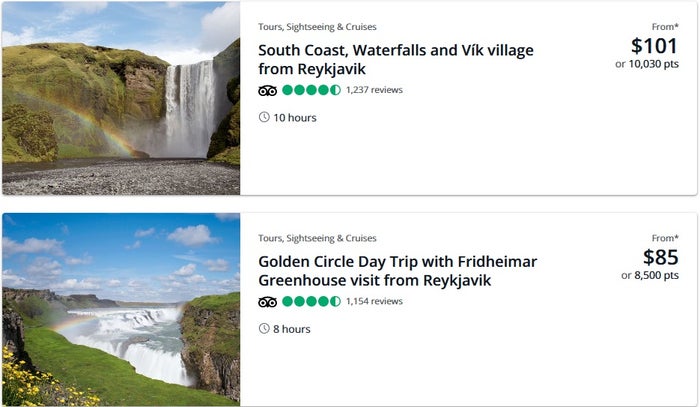Image resolution: width=700 pixels, height=407 pixels.
Task: Open South Coast, Waterfalls and Vík village title
Action: pyautogui.click(x=396, y=59)
